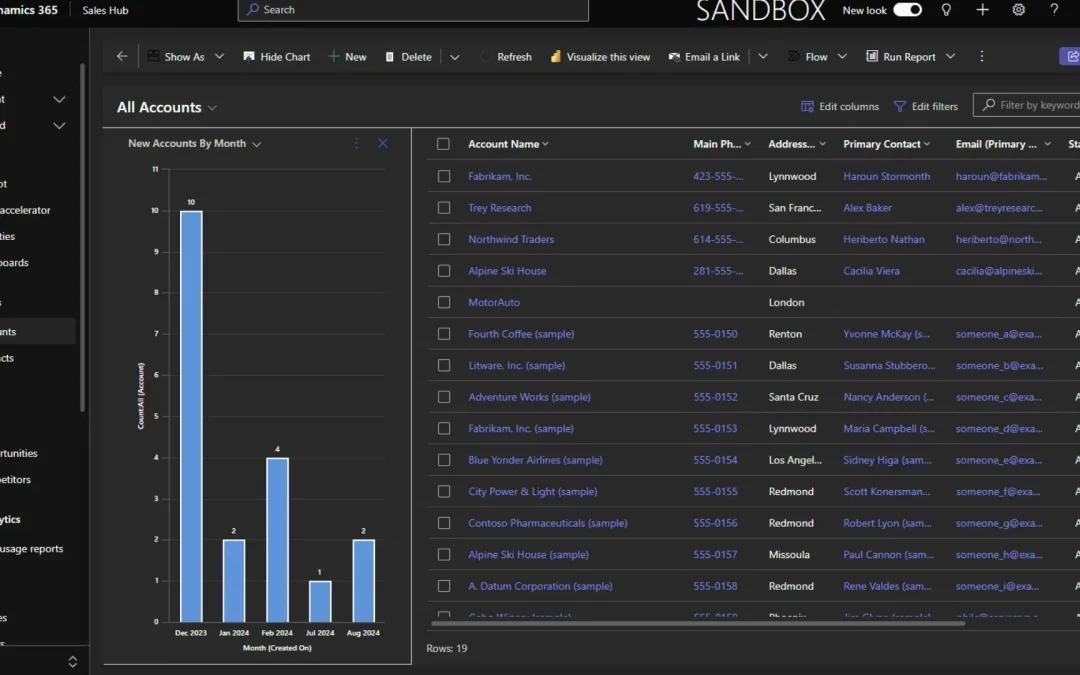Open Address column header menu
Image resolution: width=1080 pixels, height=675 pixels.
coord(797,144)
